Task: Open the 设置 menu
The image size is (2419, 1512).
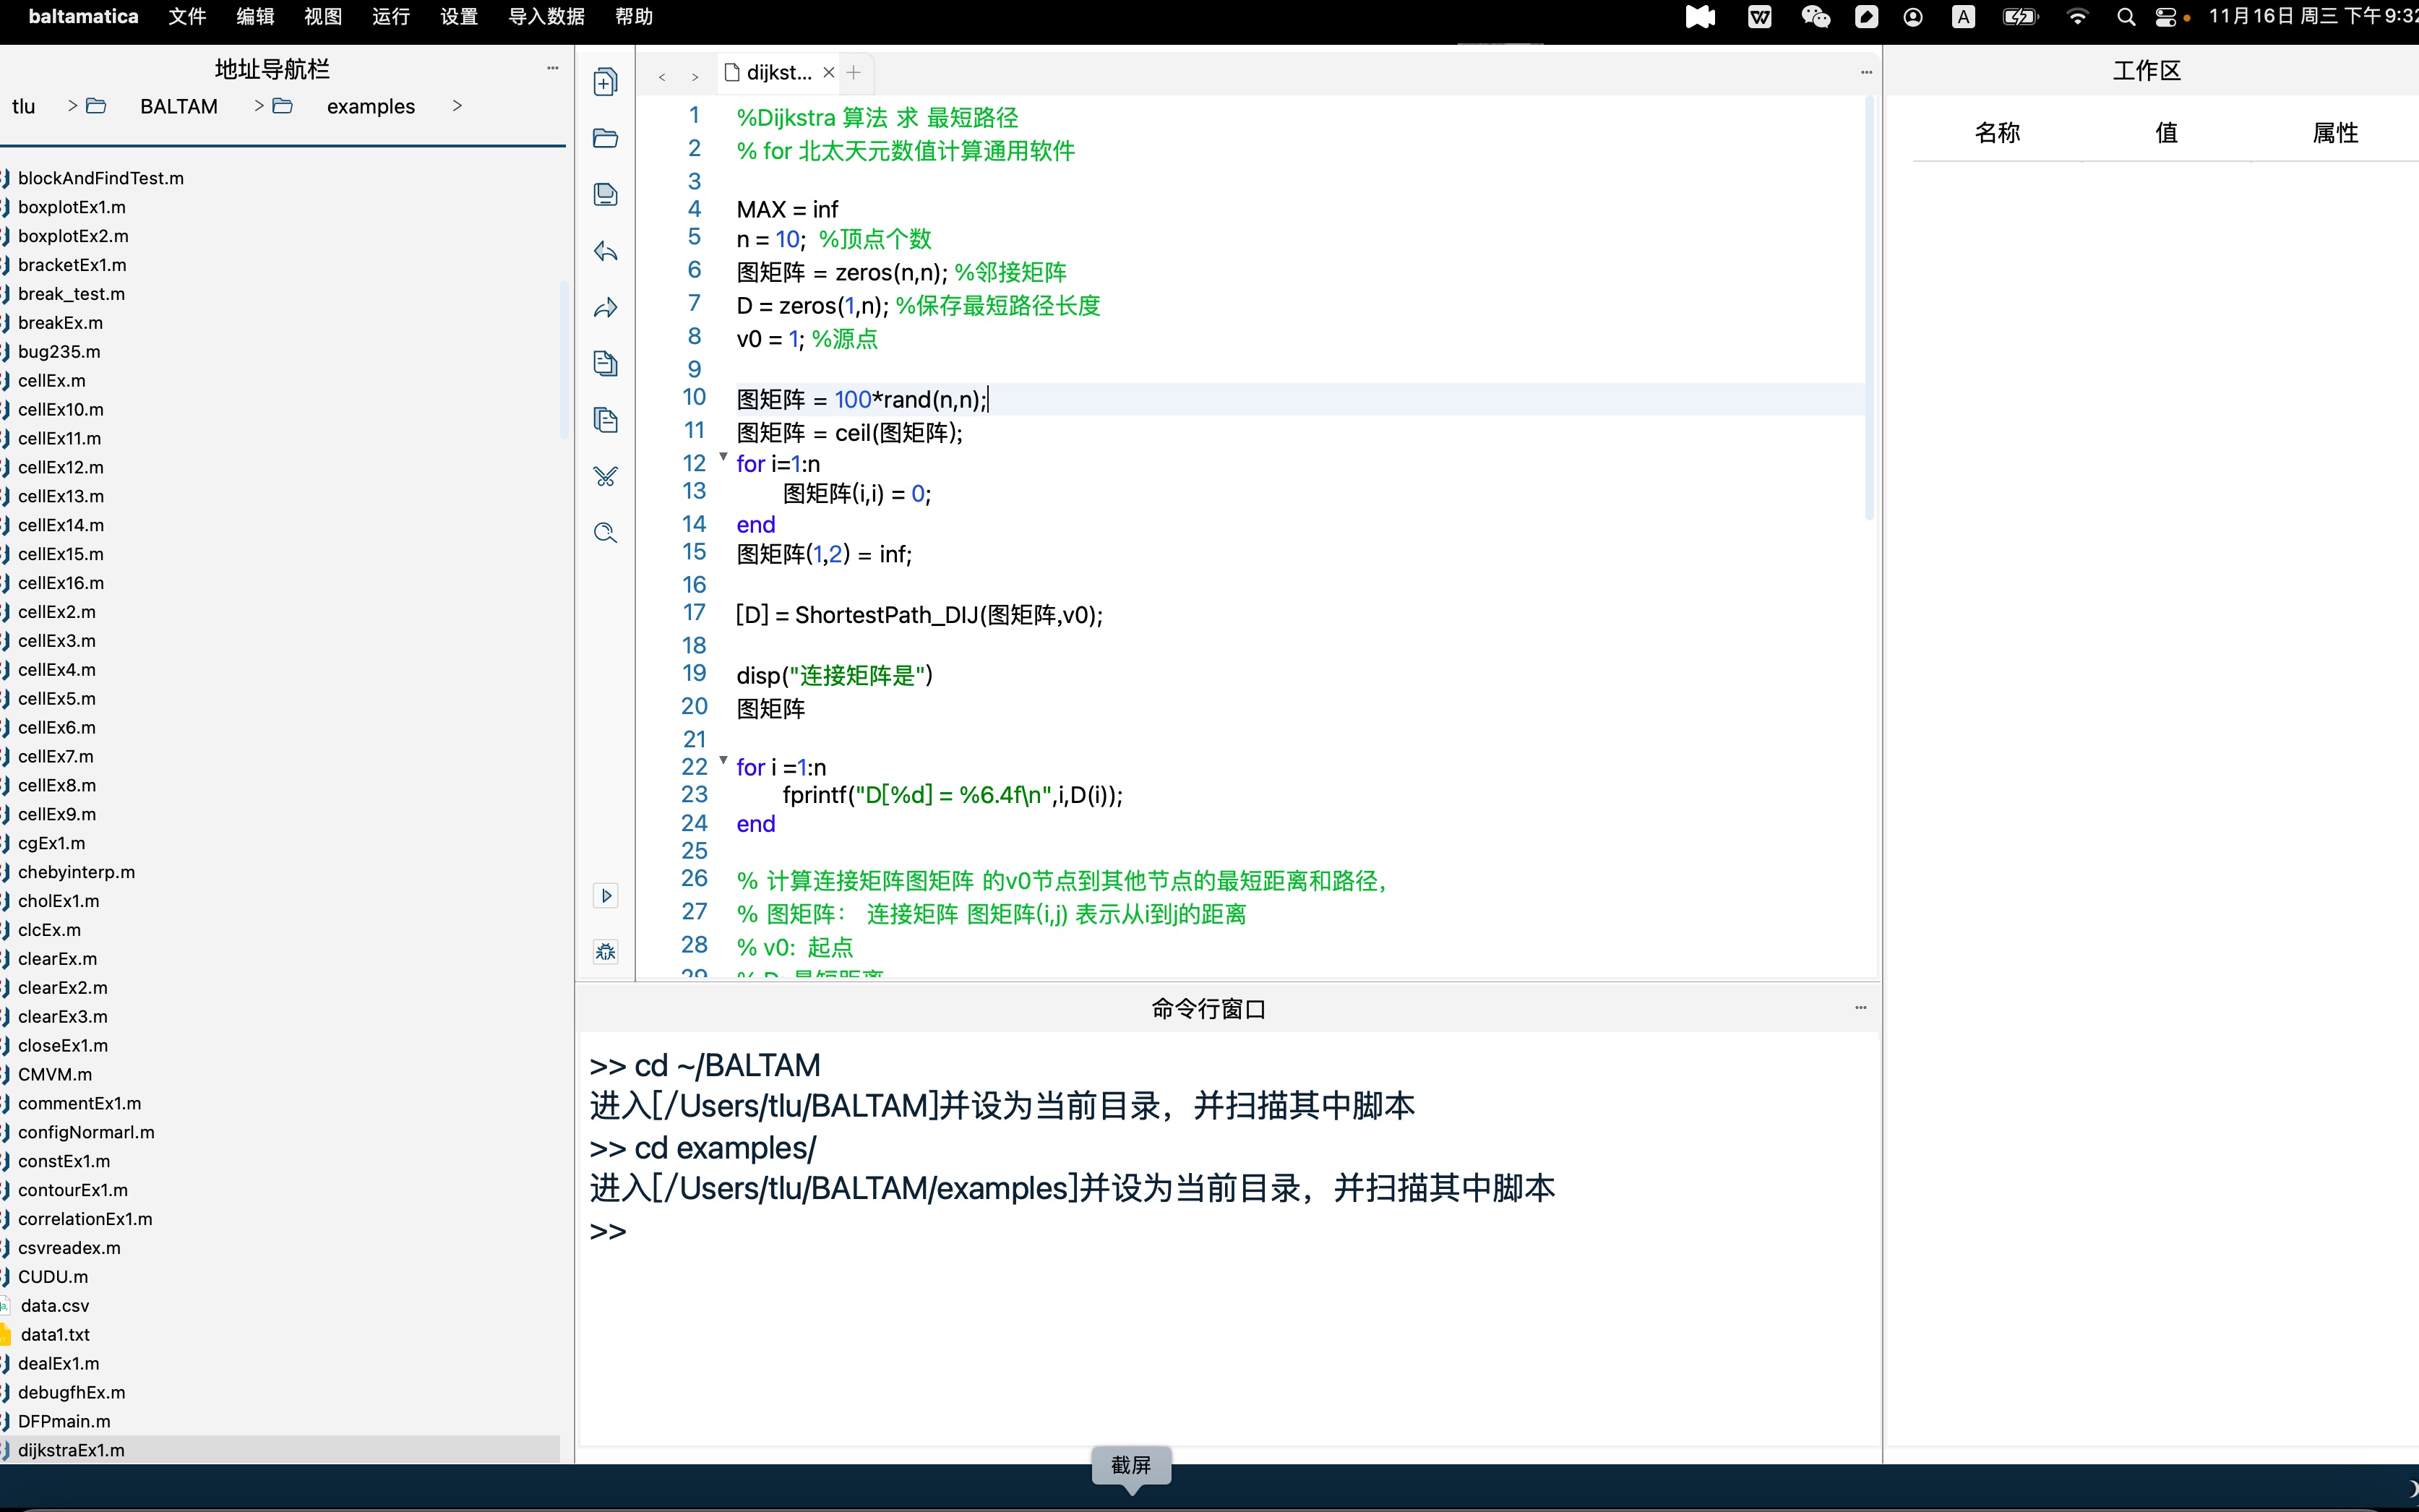Action: click(x=459, y=16)
